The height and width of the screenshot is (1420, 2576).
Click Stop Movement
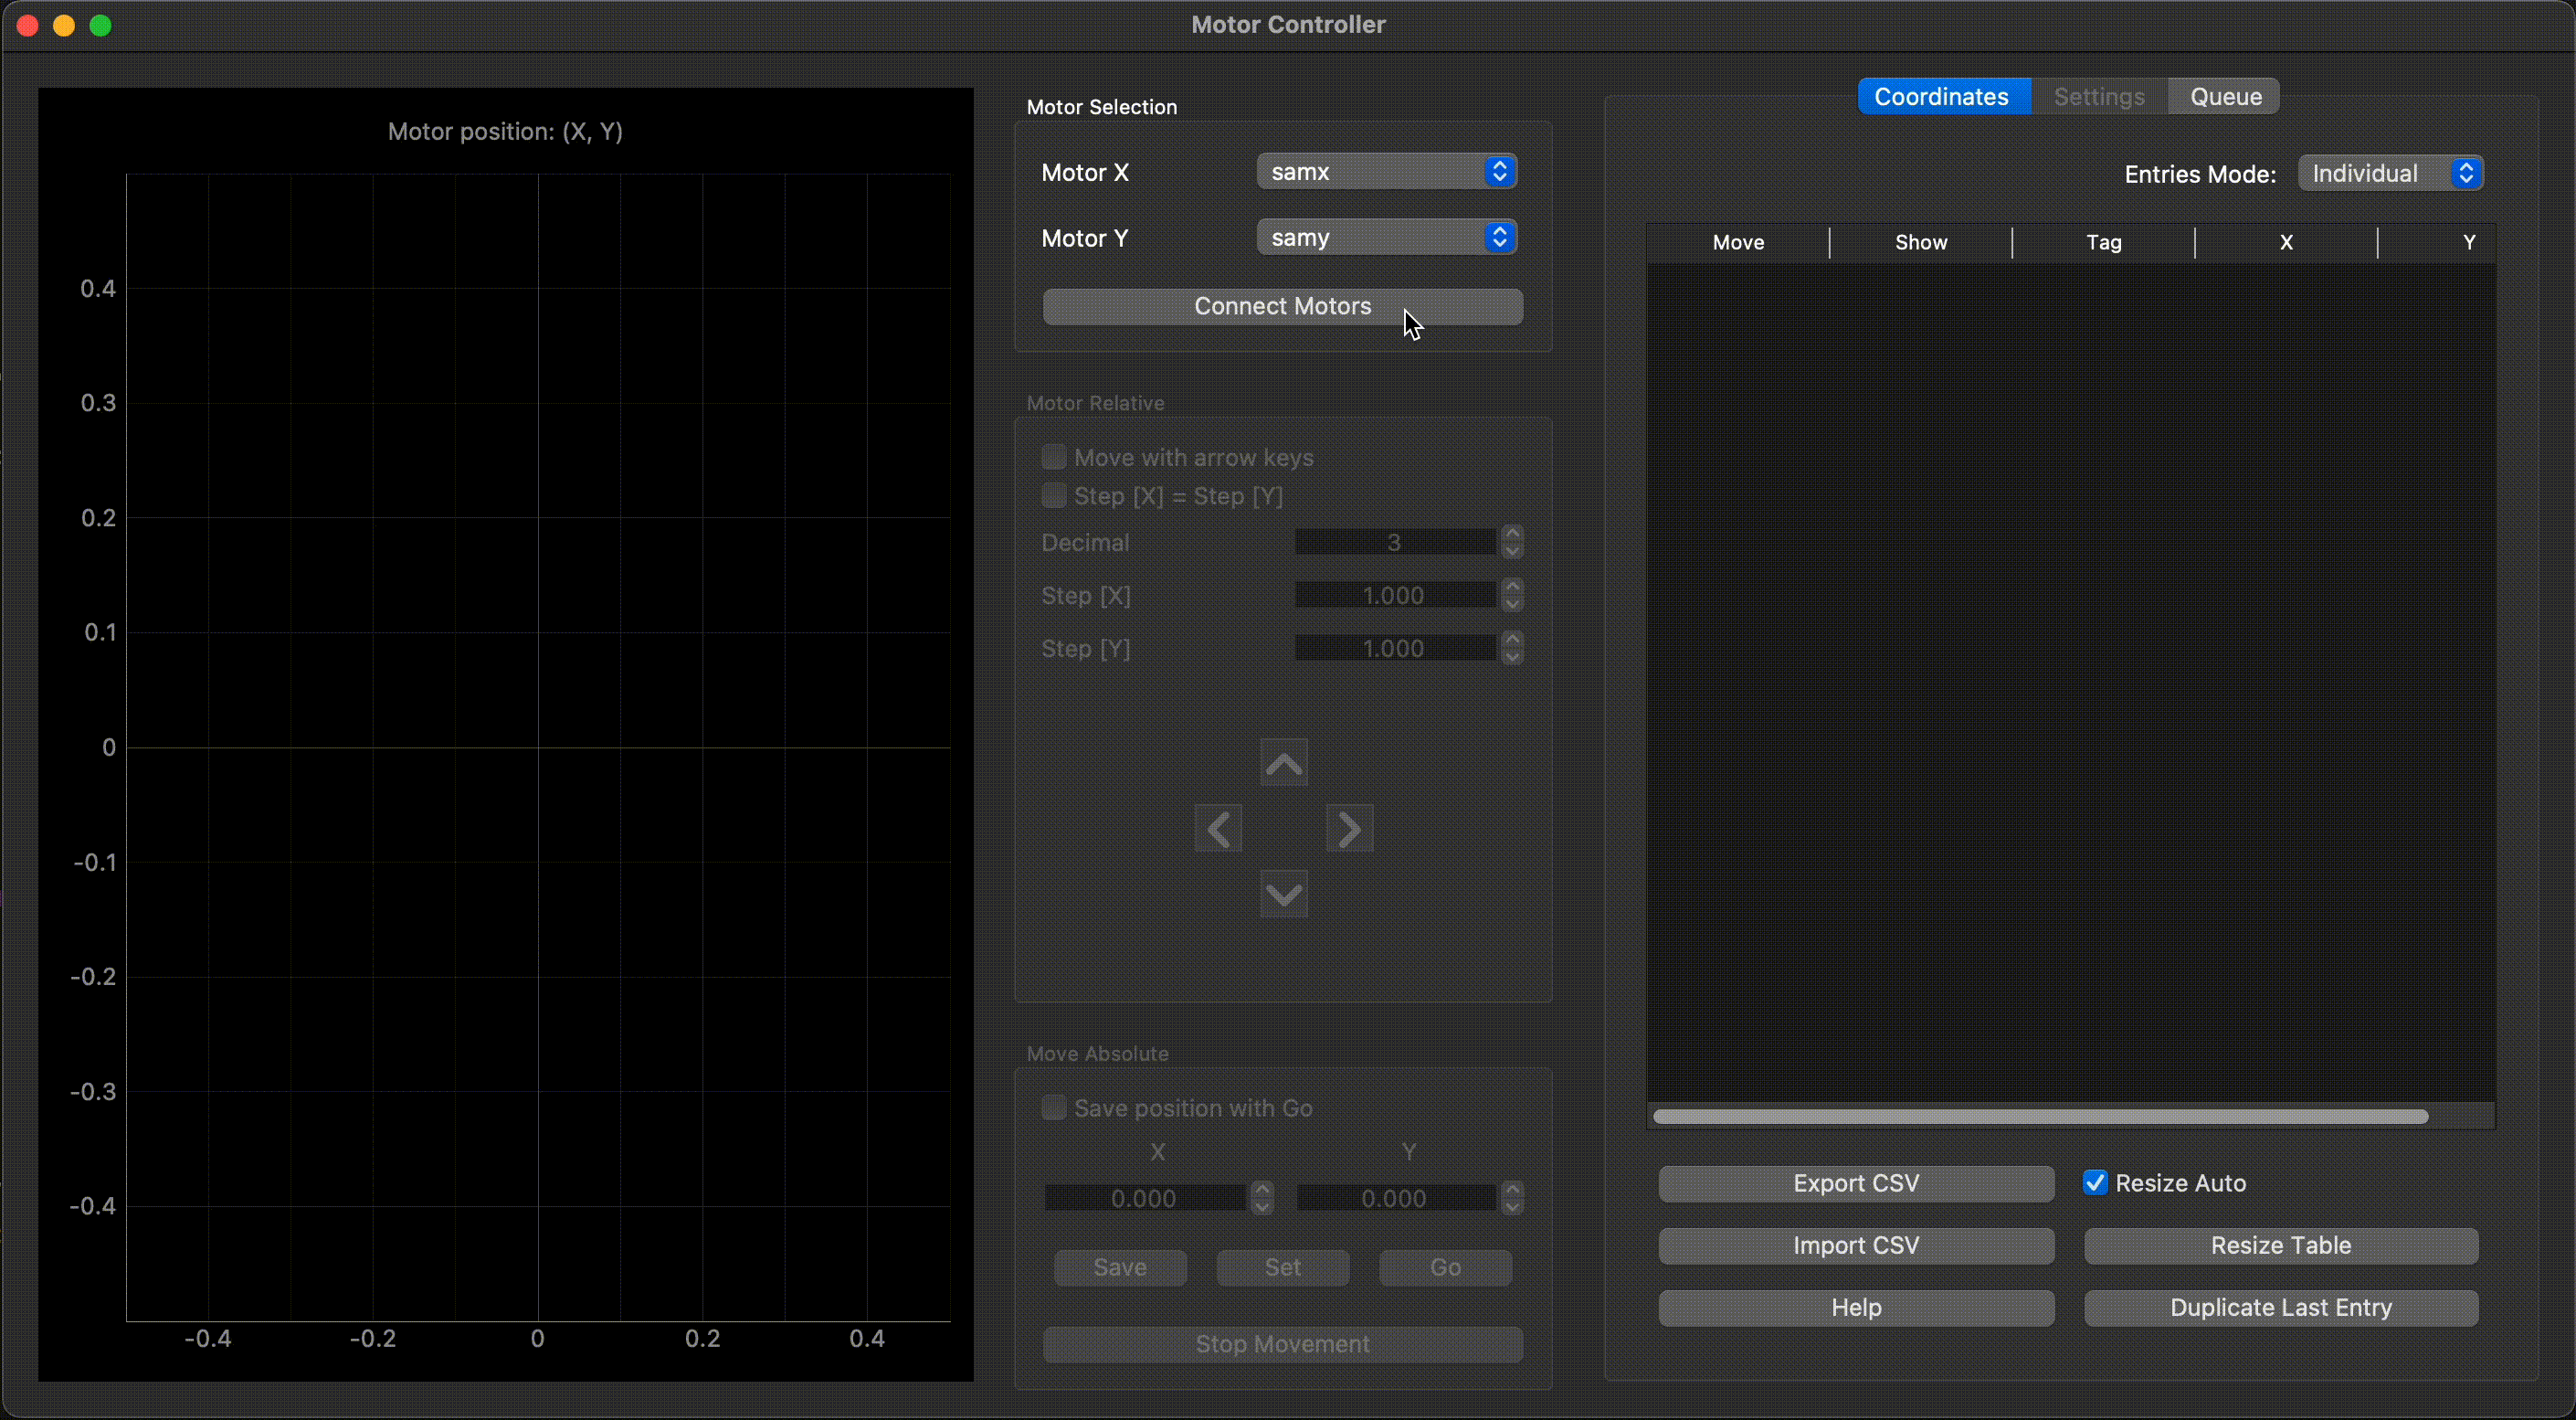point(1283,1344)
